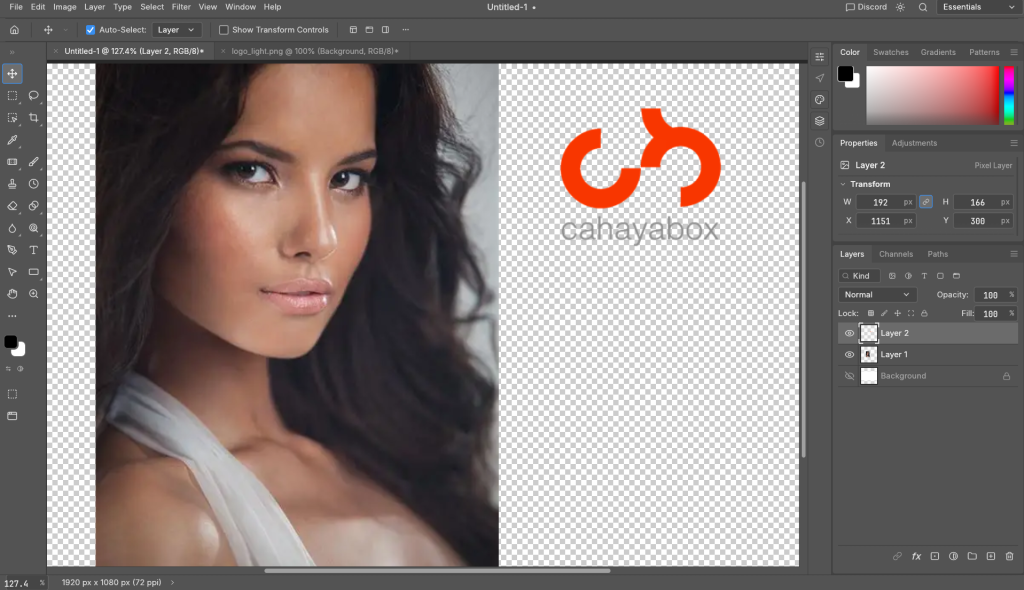
Task: Collapse the Transform section
Action: (843, 184)
